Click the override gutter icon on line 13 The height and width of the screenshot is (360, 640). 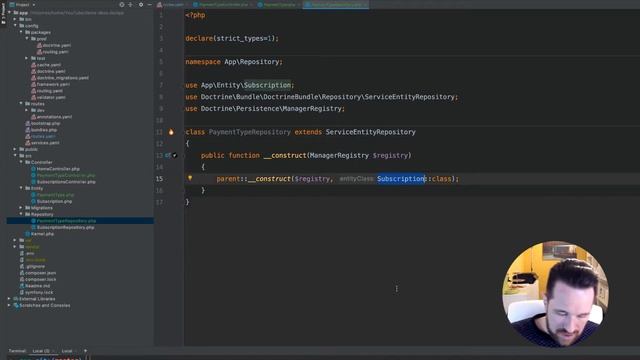[x=168, y=155]
